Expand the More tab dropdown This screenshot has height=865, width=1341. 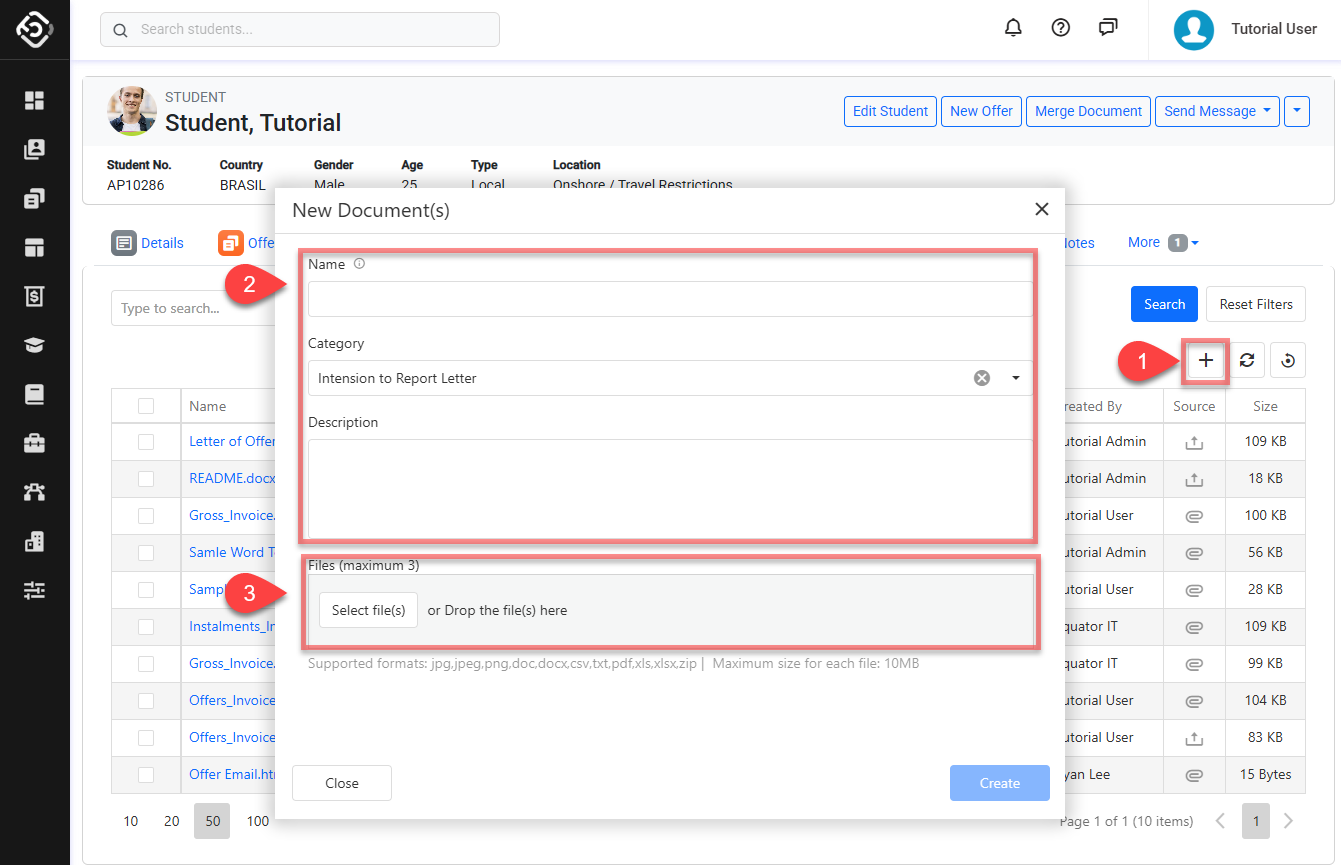pos(1163,243)
